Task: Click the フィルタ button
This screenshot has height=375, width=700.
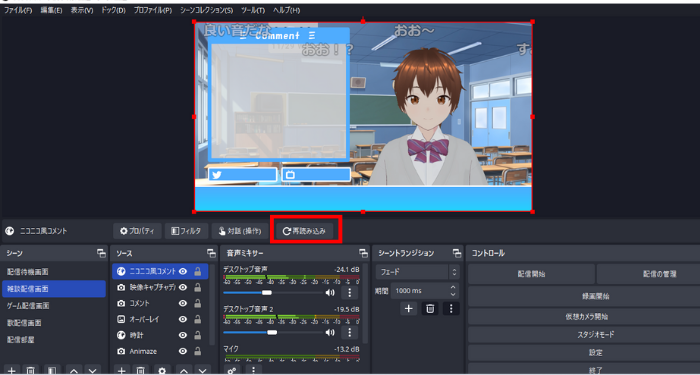Action: coord(186,231)
